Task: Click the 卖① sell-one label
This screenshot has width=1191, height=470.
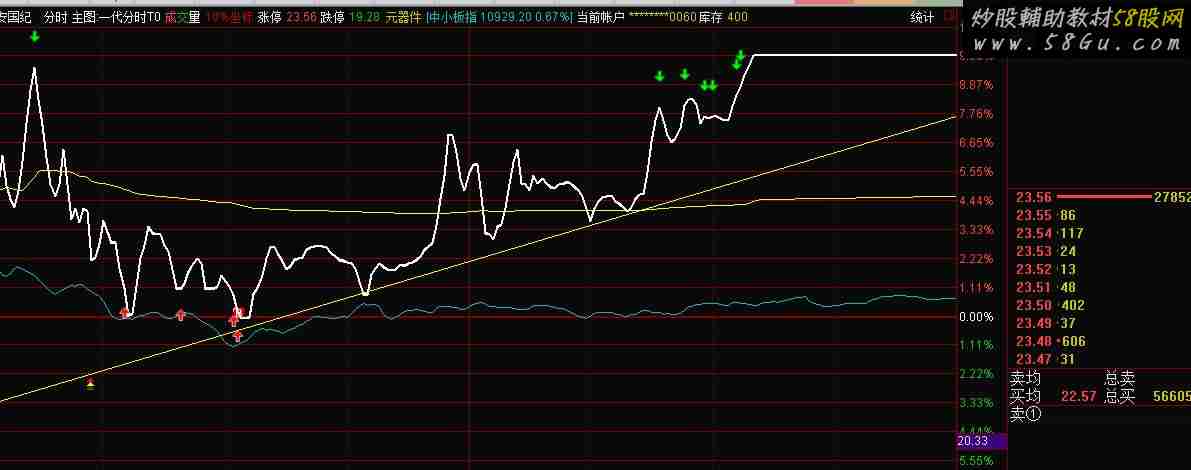Action: pyautogui.click(x=1025, y=415)
